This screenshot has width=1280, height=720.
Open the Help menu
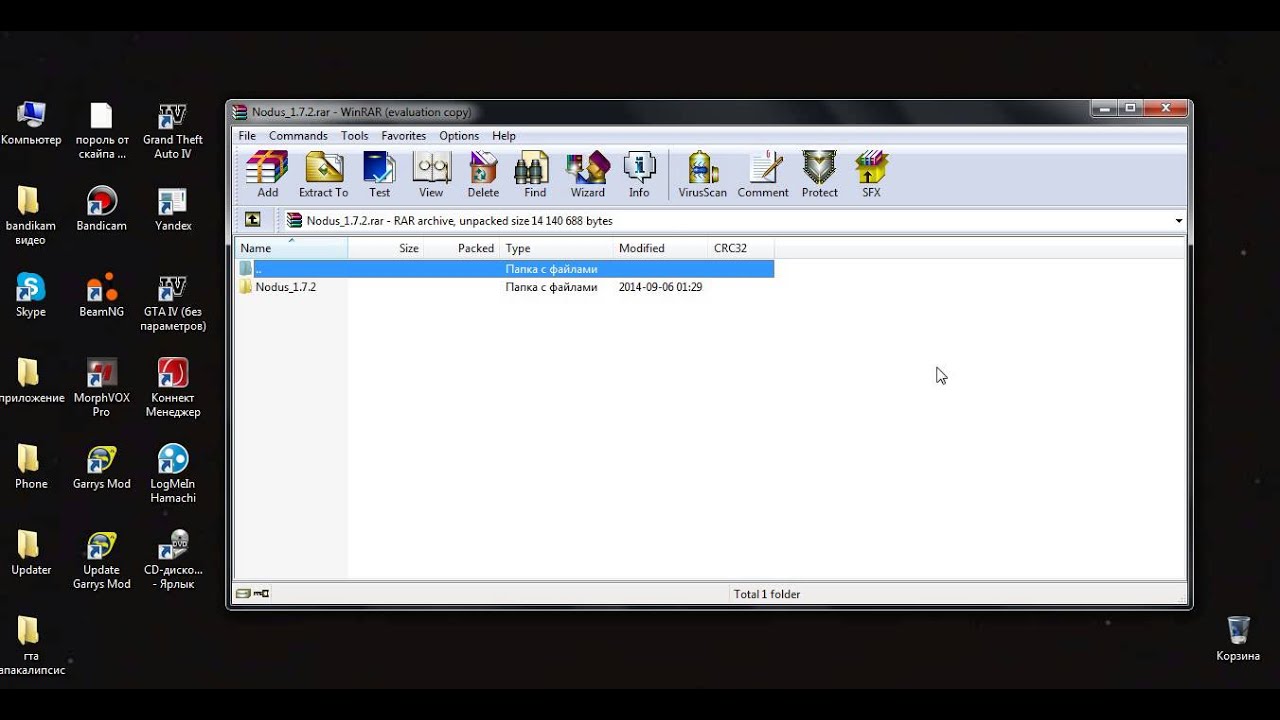click(504, 136)
